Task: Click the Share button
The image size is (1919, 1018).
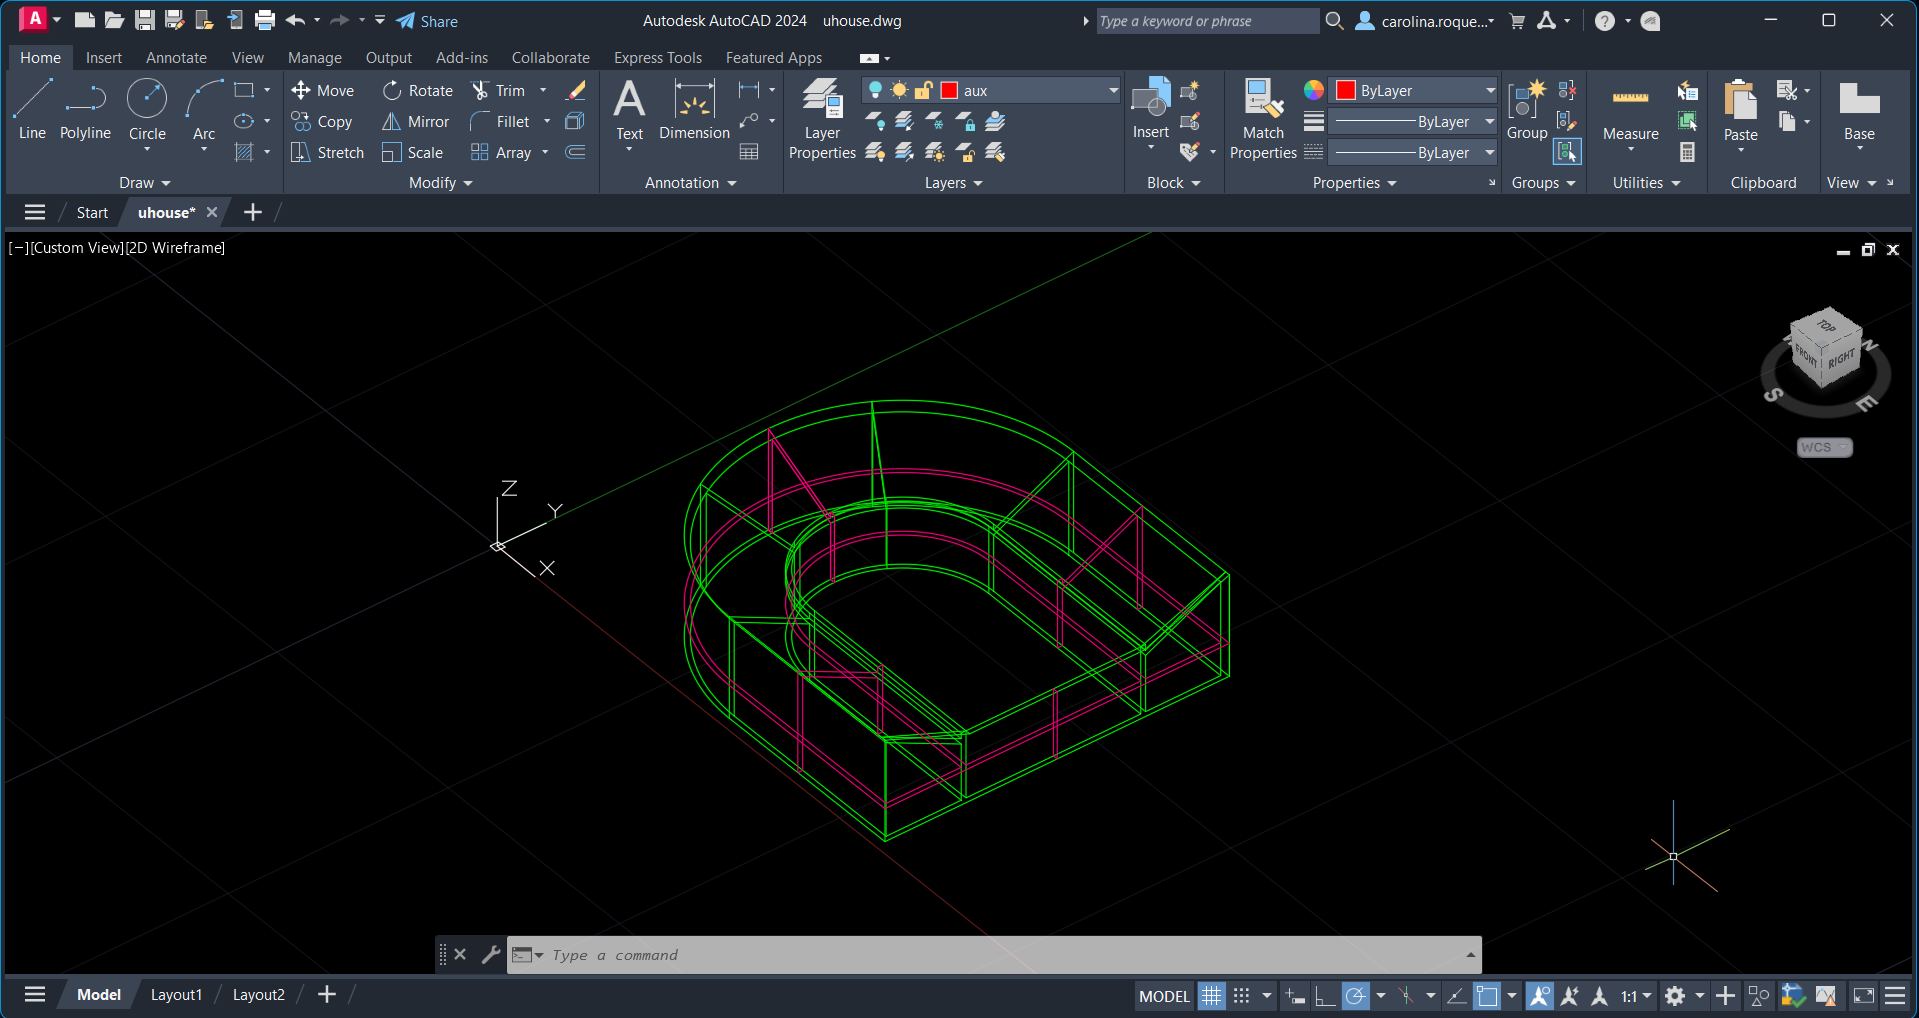Action: coord(427,21)
